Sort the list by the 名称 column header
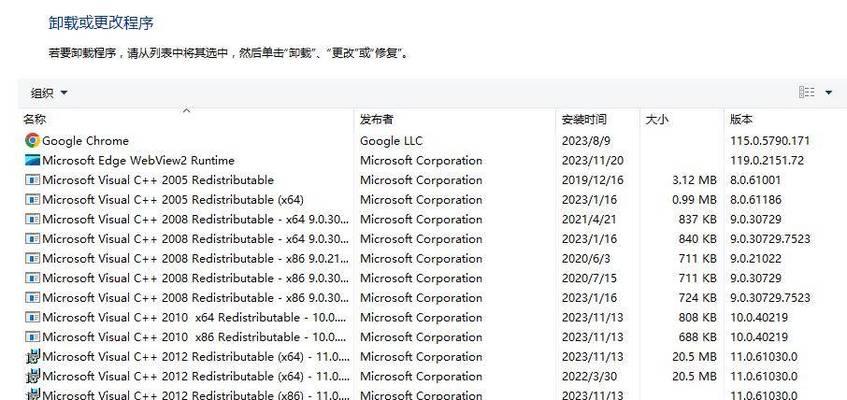 click(x=35, y=120)
